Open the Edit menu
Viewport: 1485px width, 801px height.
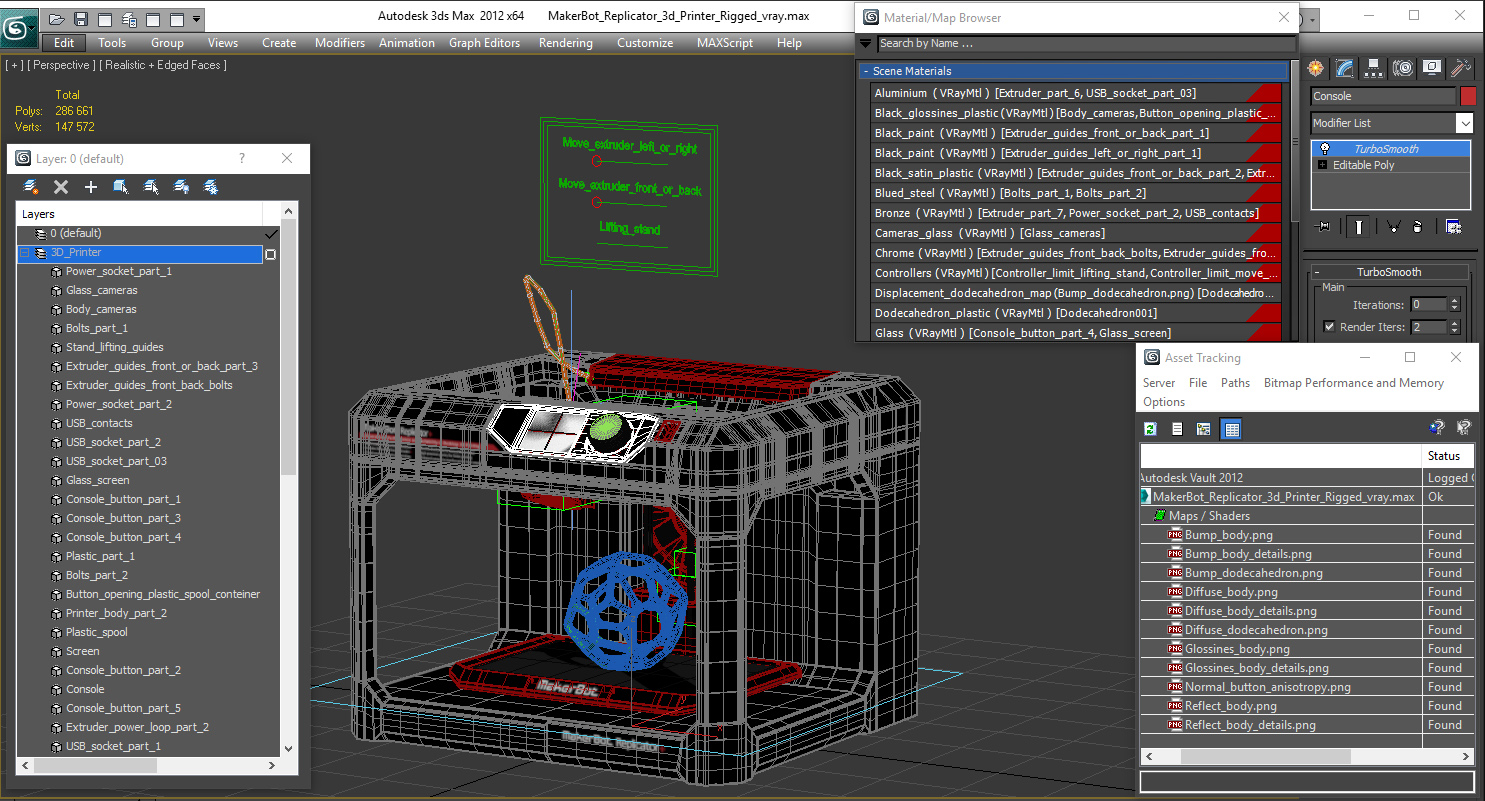pos(64,43)
